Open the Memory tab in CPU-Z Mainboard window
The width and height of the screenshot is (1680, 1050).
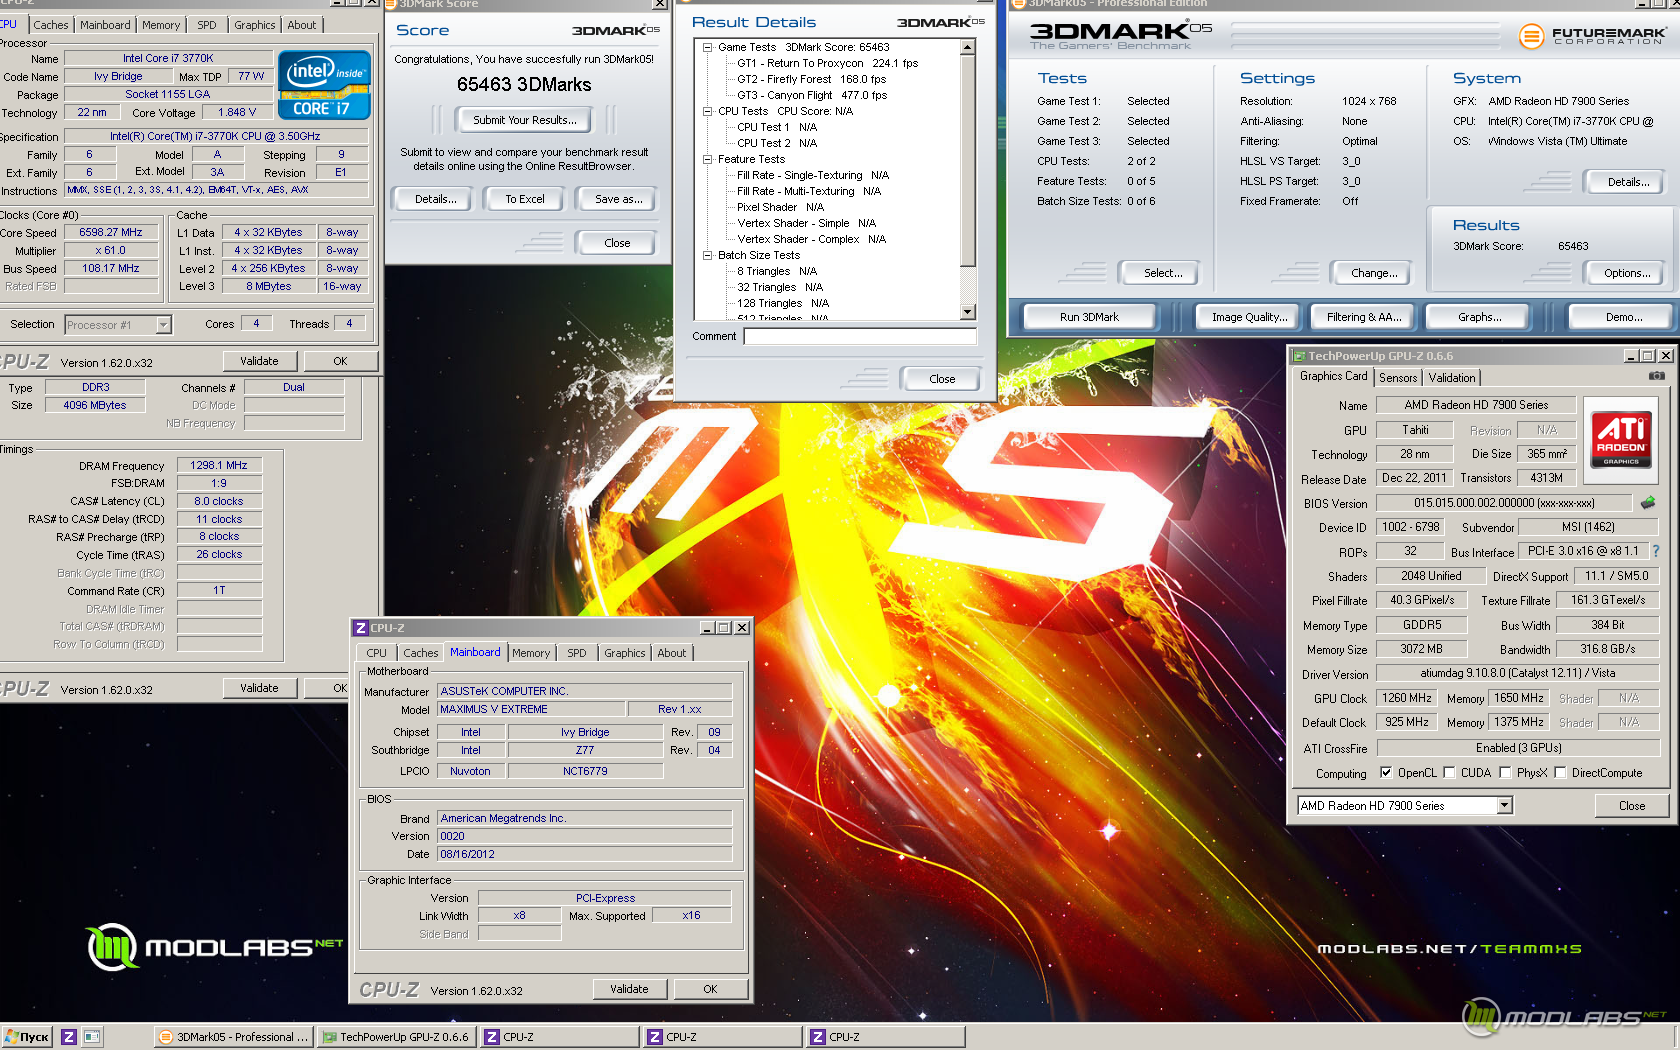(x=531, y=653)
